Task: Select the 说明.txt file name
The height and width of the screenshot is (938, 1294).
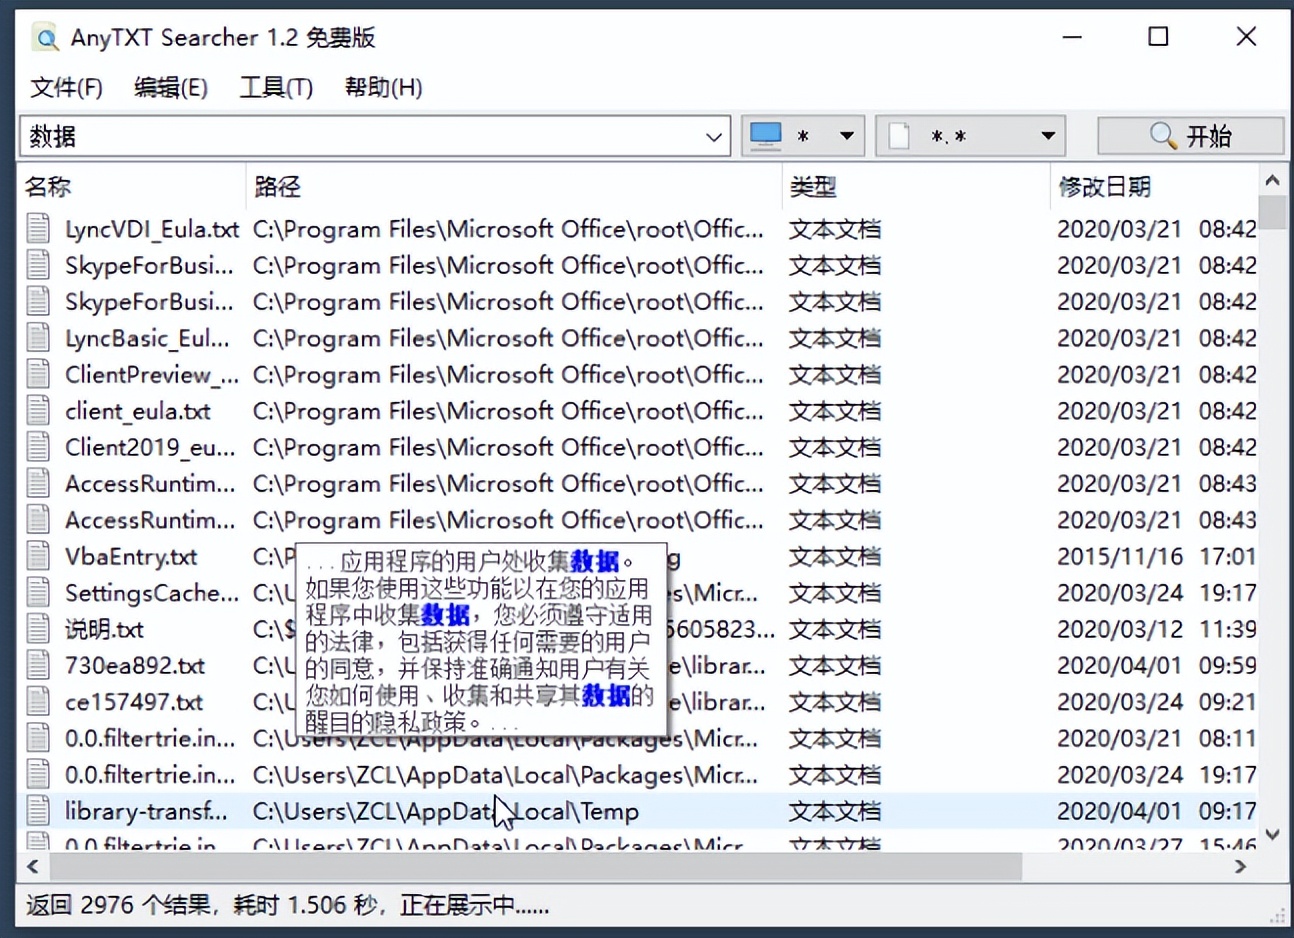Action: point(104,630)
